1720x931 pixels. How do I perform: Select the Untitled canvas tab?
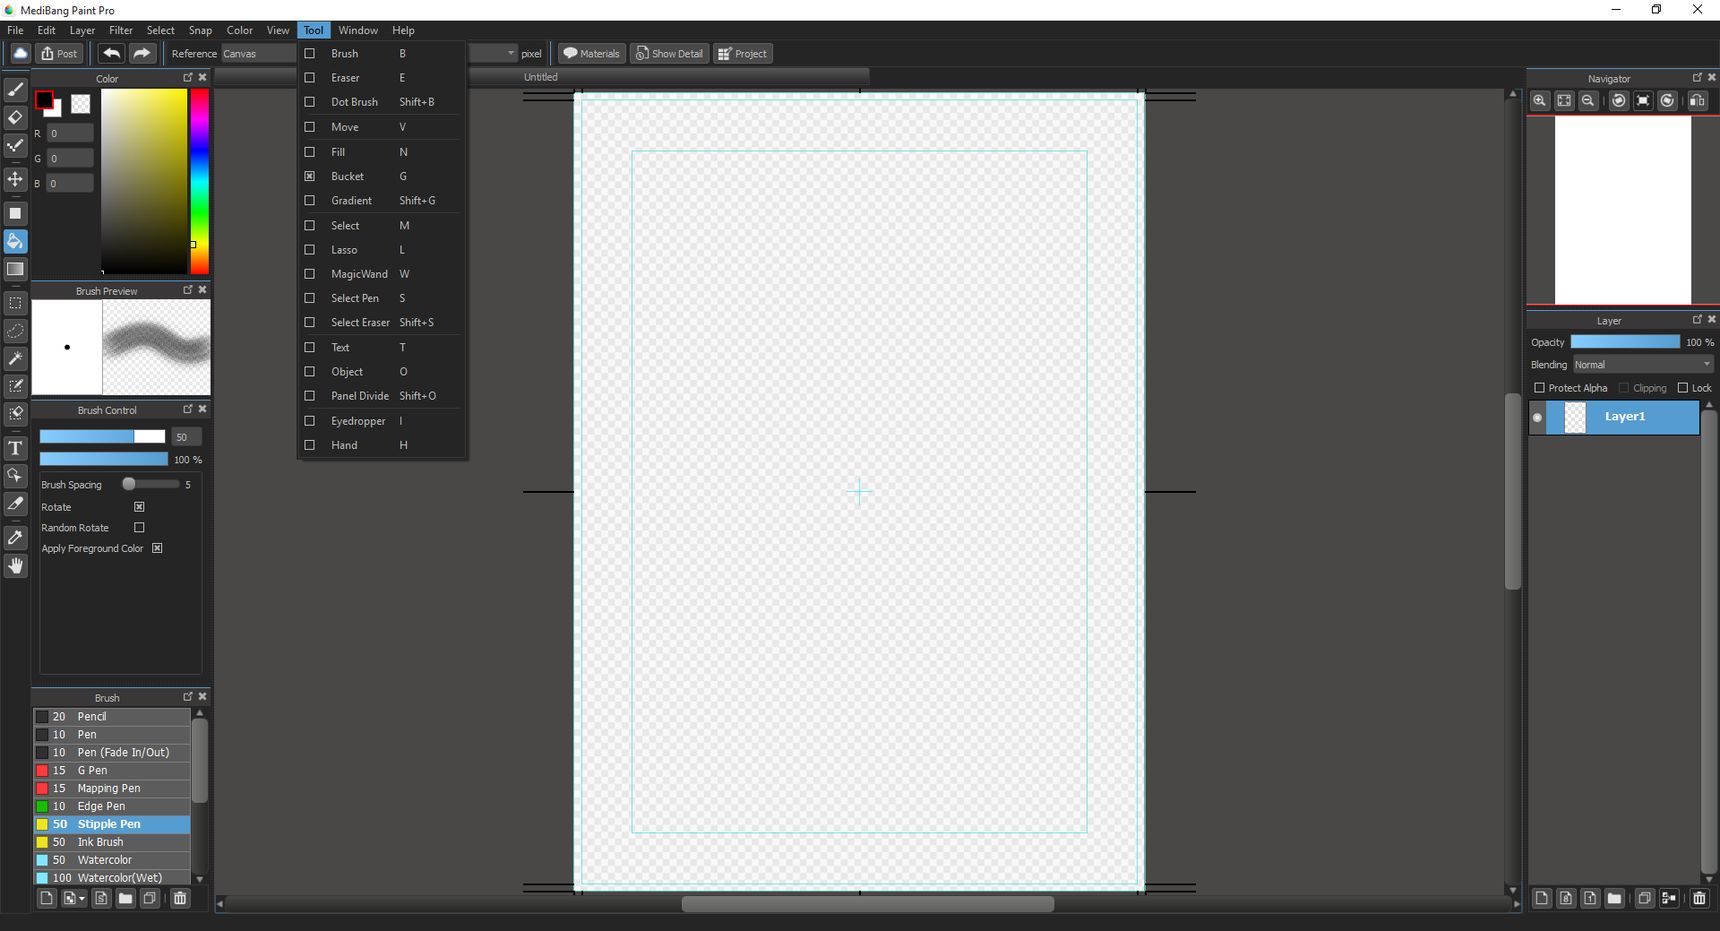pyautogui.click(x=541, y=77)
